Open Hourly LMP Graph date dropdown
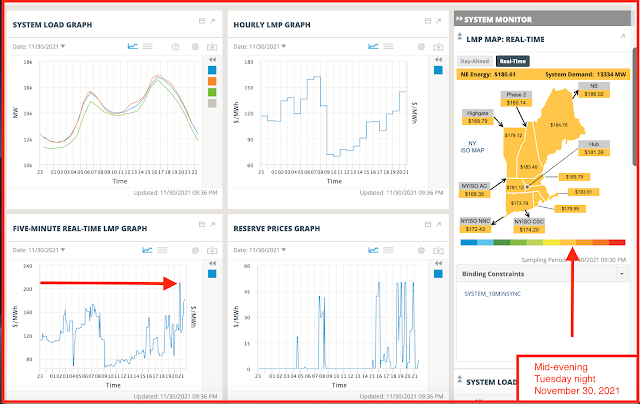This screenshot has width=640, height=404. pos(260,47)
